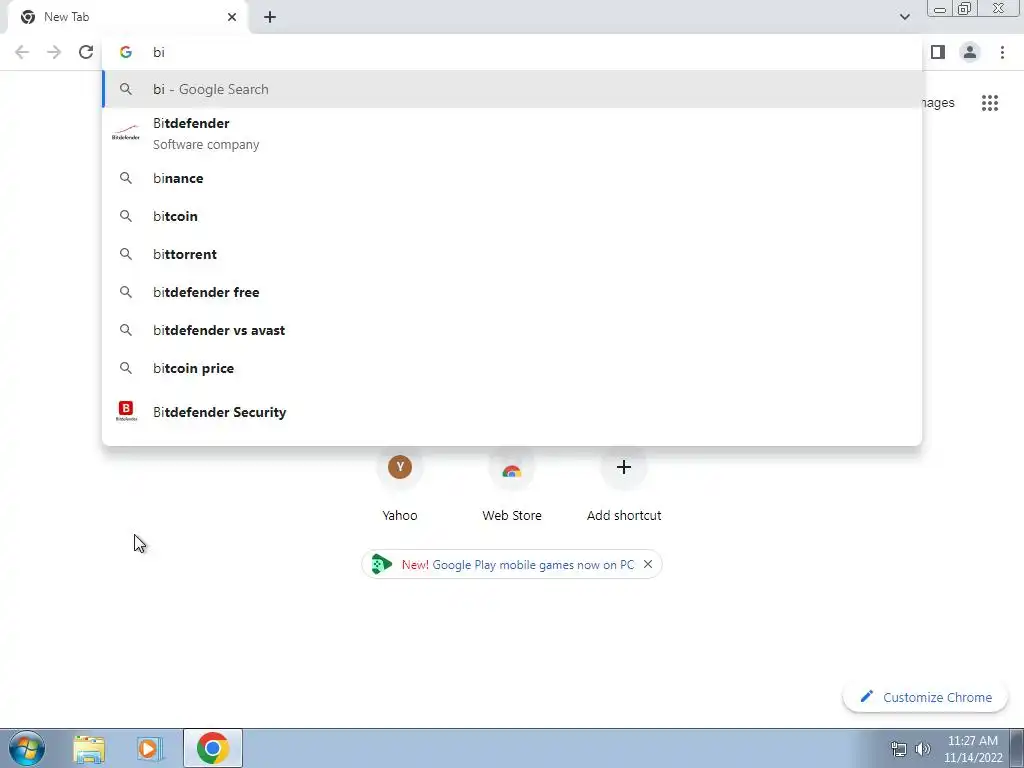Click the Customize Chrome button
1024x768 pixels.
(925, 697)
